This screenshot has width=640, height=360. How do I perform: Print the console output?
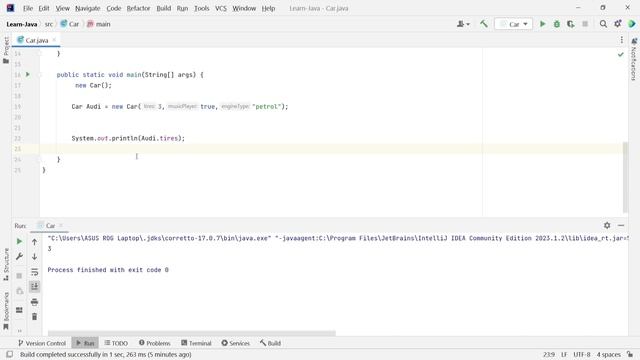point(34,302)
